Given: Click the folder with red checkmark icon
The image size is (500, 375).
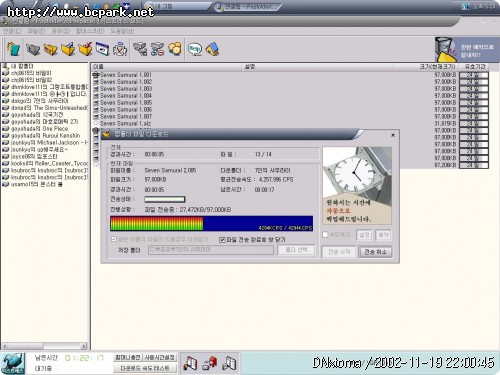Looking at the screenshot, I should 86,49.
